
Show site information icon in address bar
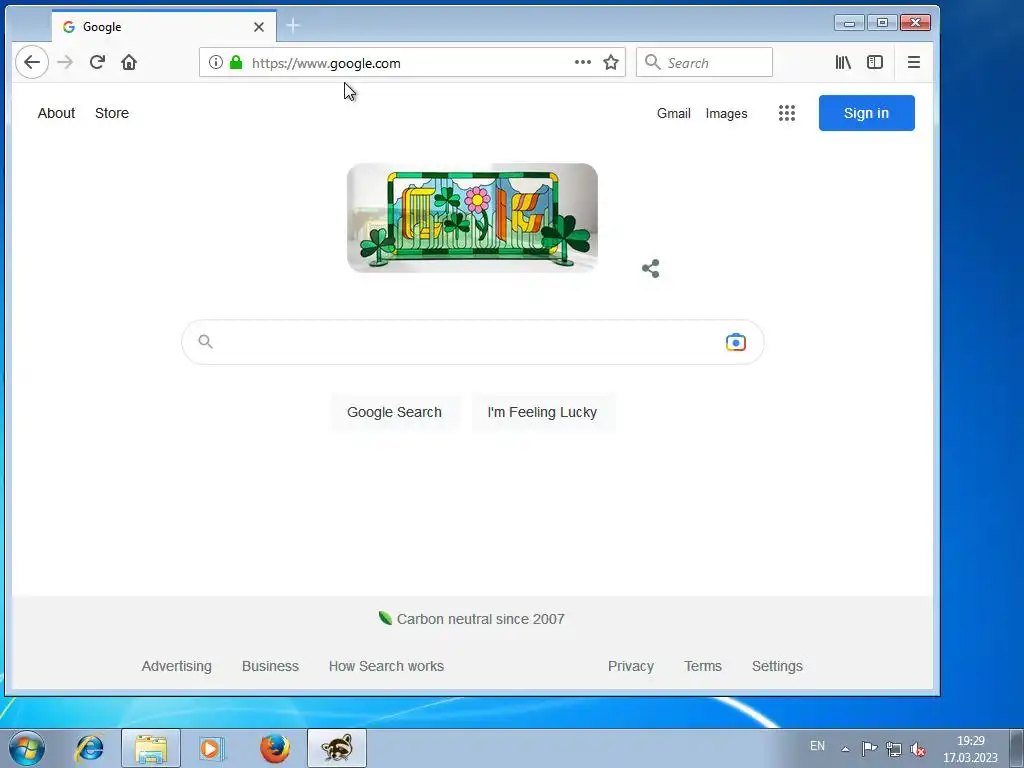click(x=216, y=62)
